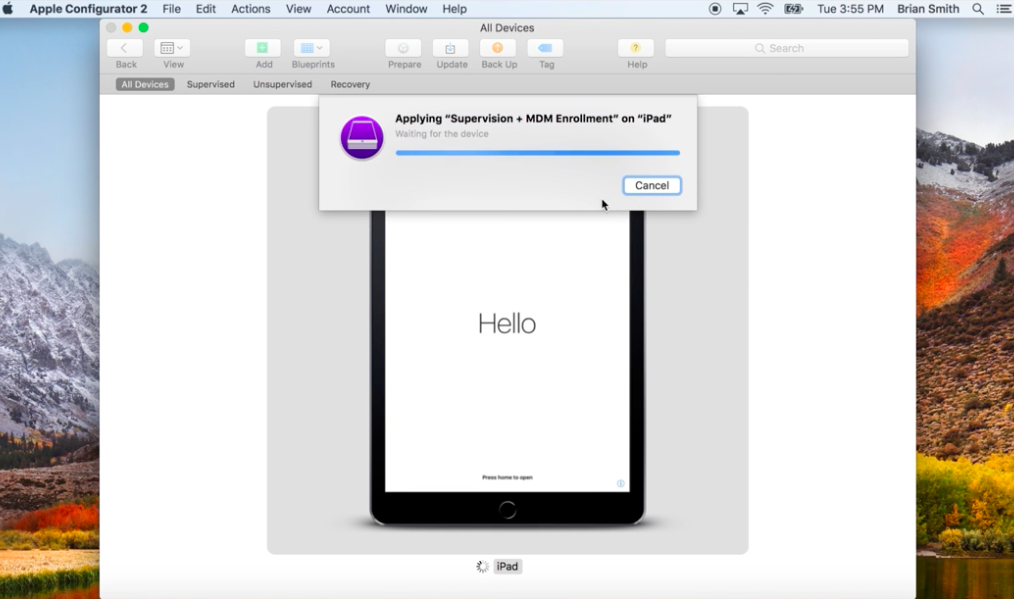This screenshot has height=599, width=1014.
Task: Select the All Devices filter tab
Action: click(x=145, y=84)
